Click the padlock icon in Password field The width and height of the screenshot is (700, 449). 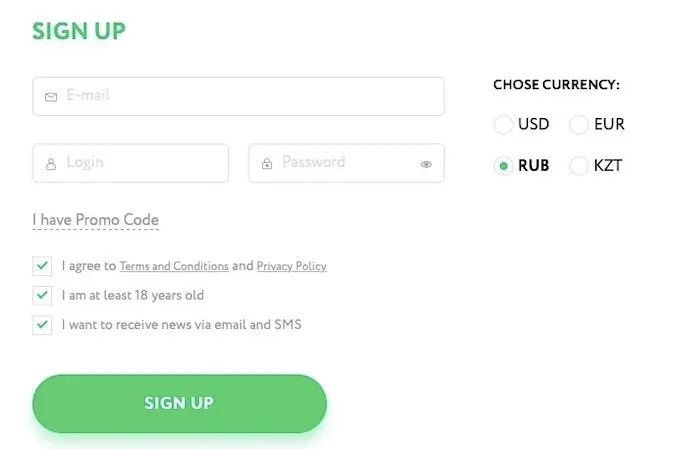(267, 163)
